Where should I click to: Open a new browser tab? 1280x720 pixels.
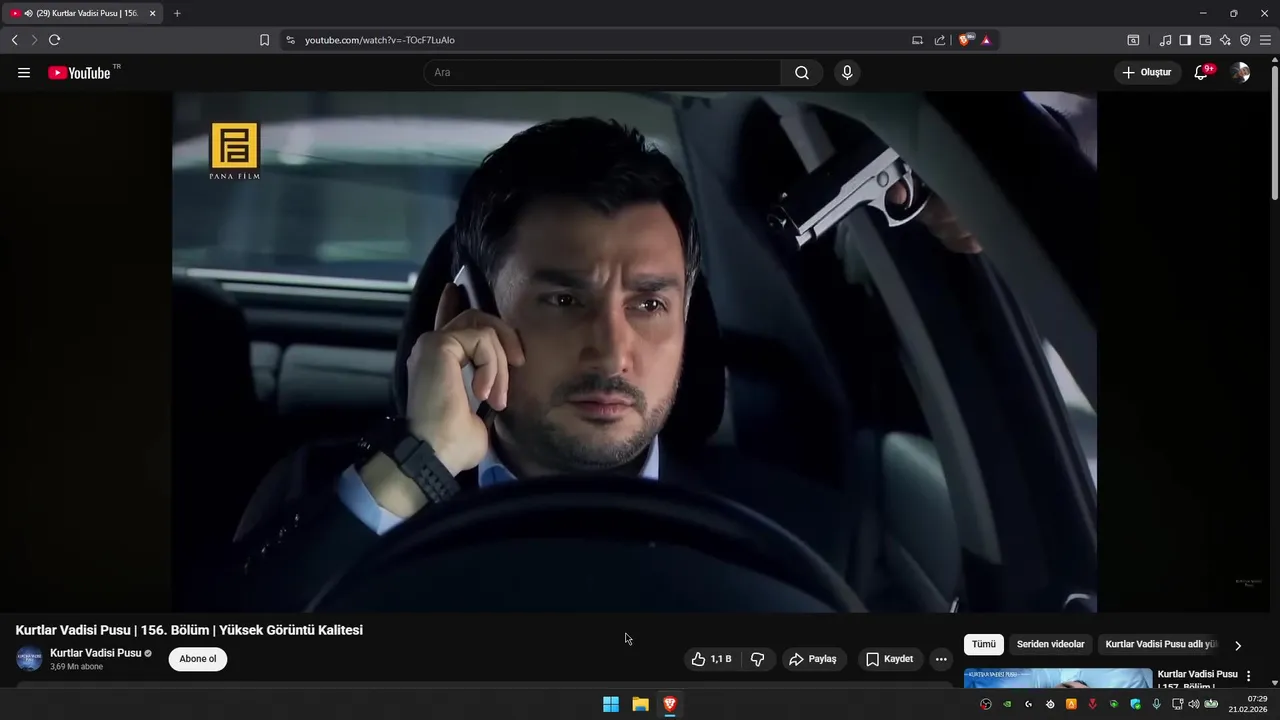point(177,13)
